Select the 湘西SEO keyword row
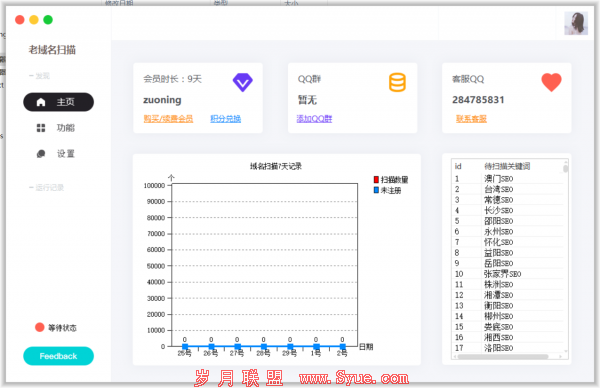Image resolution: width=600 pixels, height=388 pixels. tap(507, 337)
